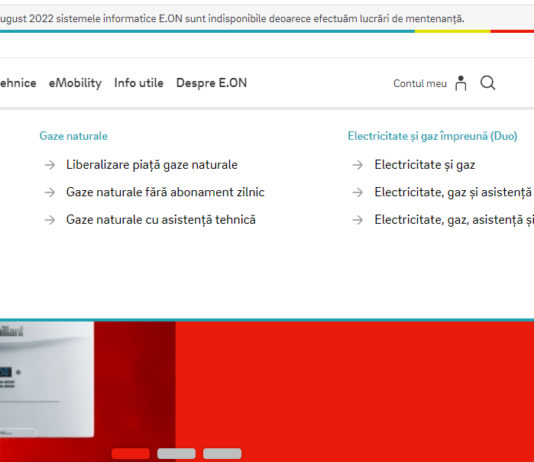Image resolution: width=534 pixels, height=462 pixels.
Task: Click the Contul meu user icon
Action: pyautogui.click(x=461, y=83)
